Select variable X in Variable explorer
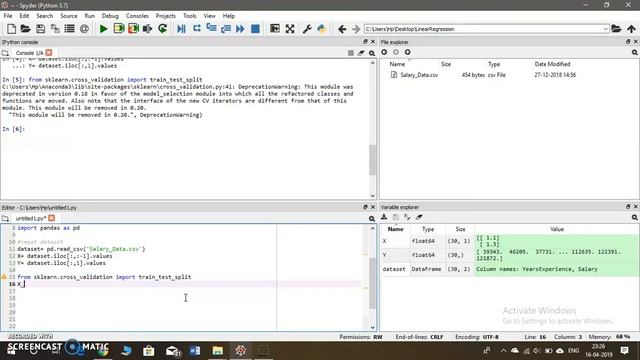This screenshot has height=360, width=640. [510, 241]
